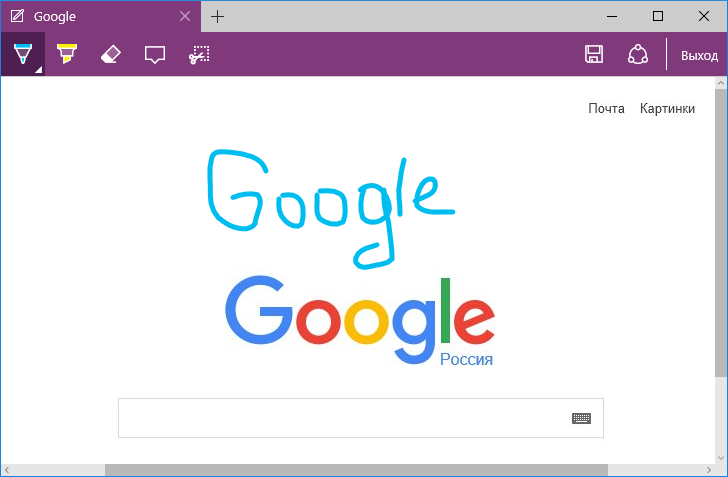Minimize the browser window
728x477 pixels.
point(612,16)
